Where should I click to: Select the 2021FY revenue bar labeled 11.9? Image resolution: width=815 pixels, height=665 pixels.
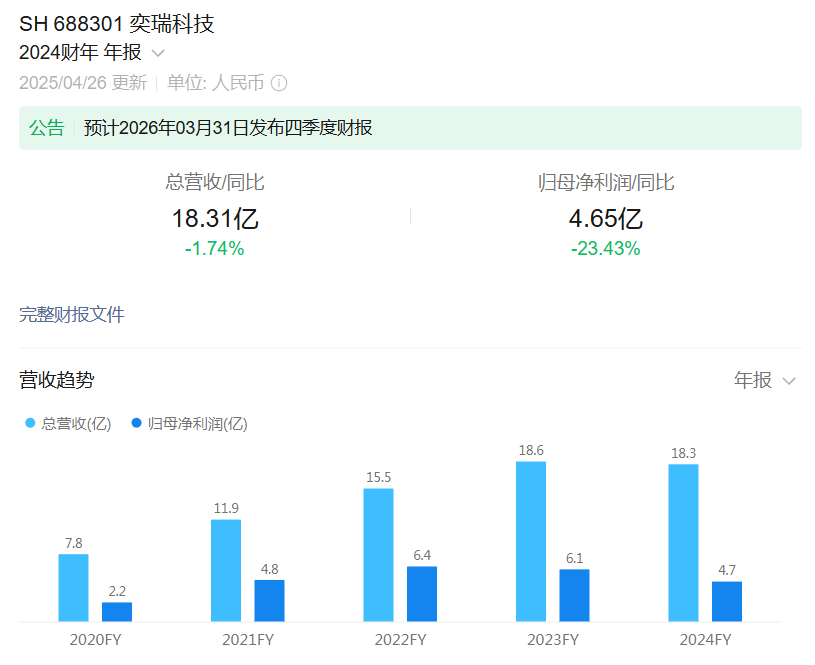coord(226,570)
